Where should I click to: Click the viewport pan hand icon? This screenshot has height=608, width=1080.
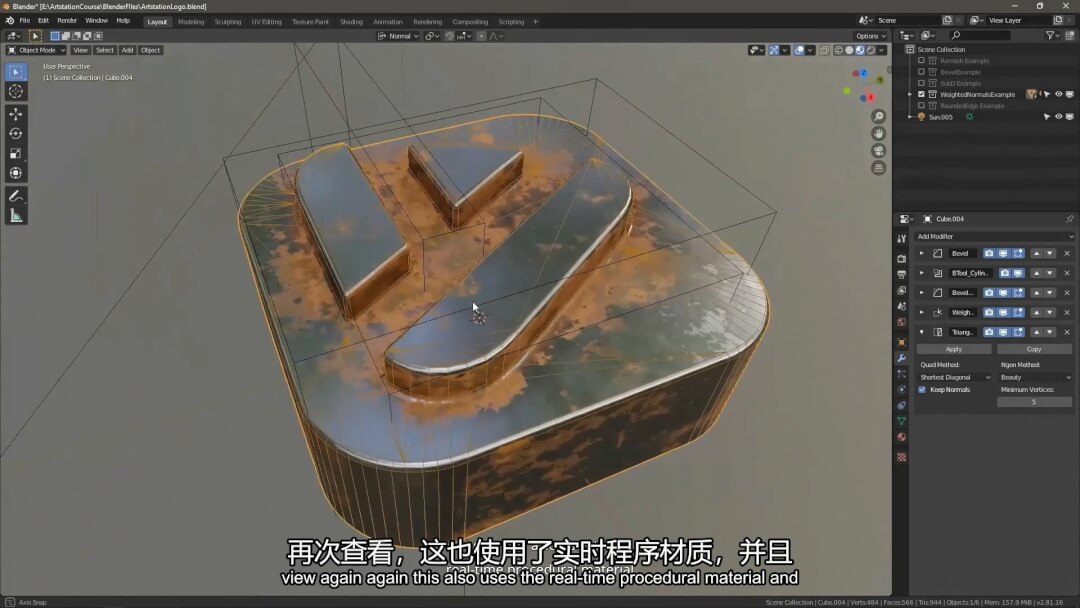pos(878,134)
